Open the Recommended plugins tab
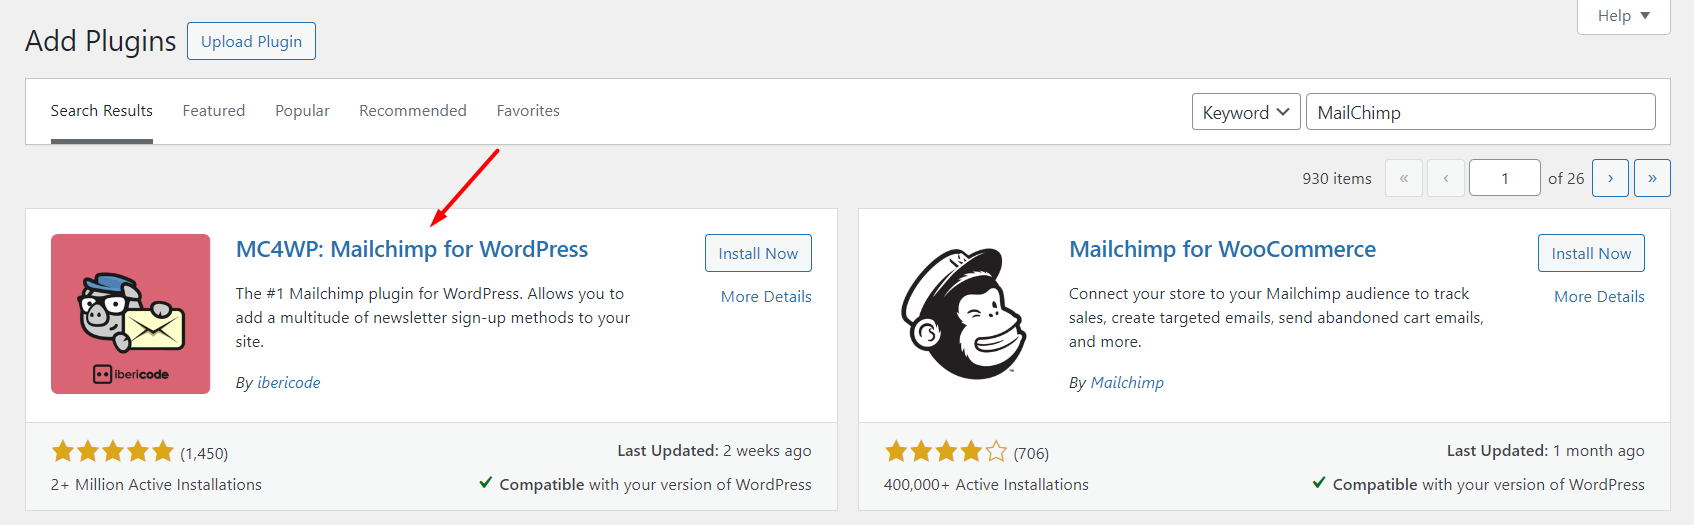The image size is (1694, 525). [412, 111]
